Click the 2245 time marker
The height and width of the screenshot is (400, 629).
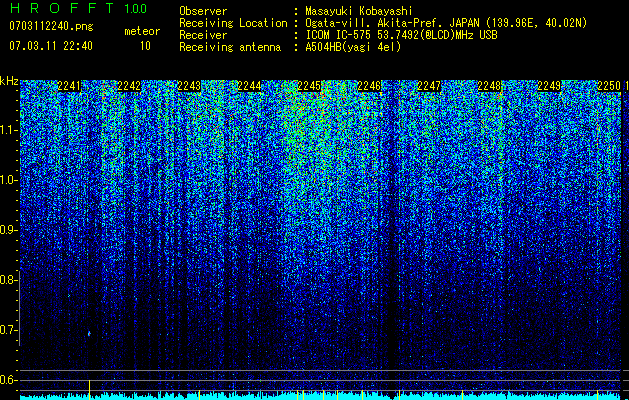point(309,86)
